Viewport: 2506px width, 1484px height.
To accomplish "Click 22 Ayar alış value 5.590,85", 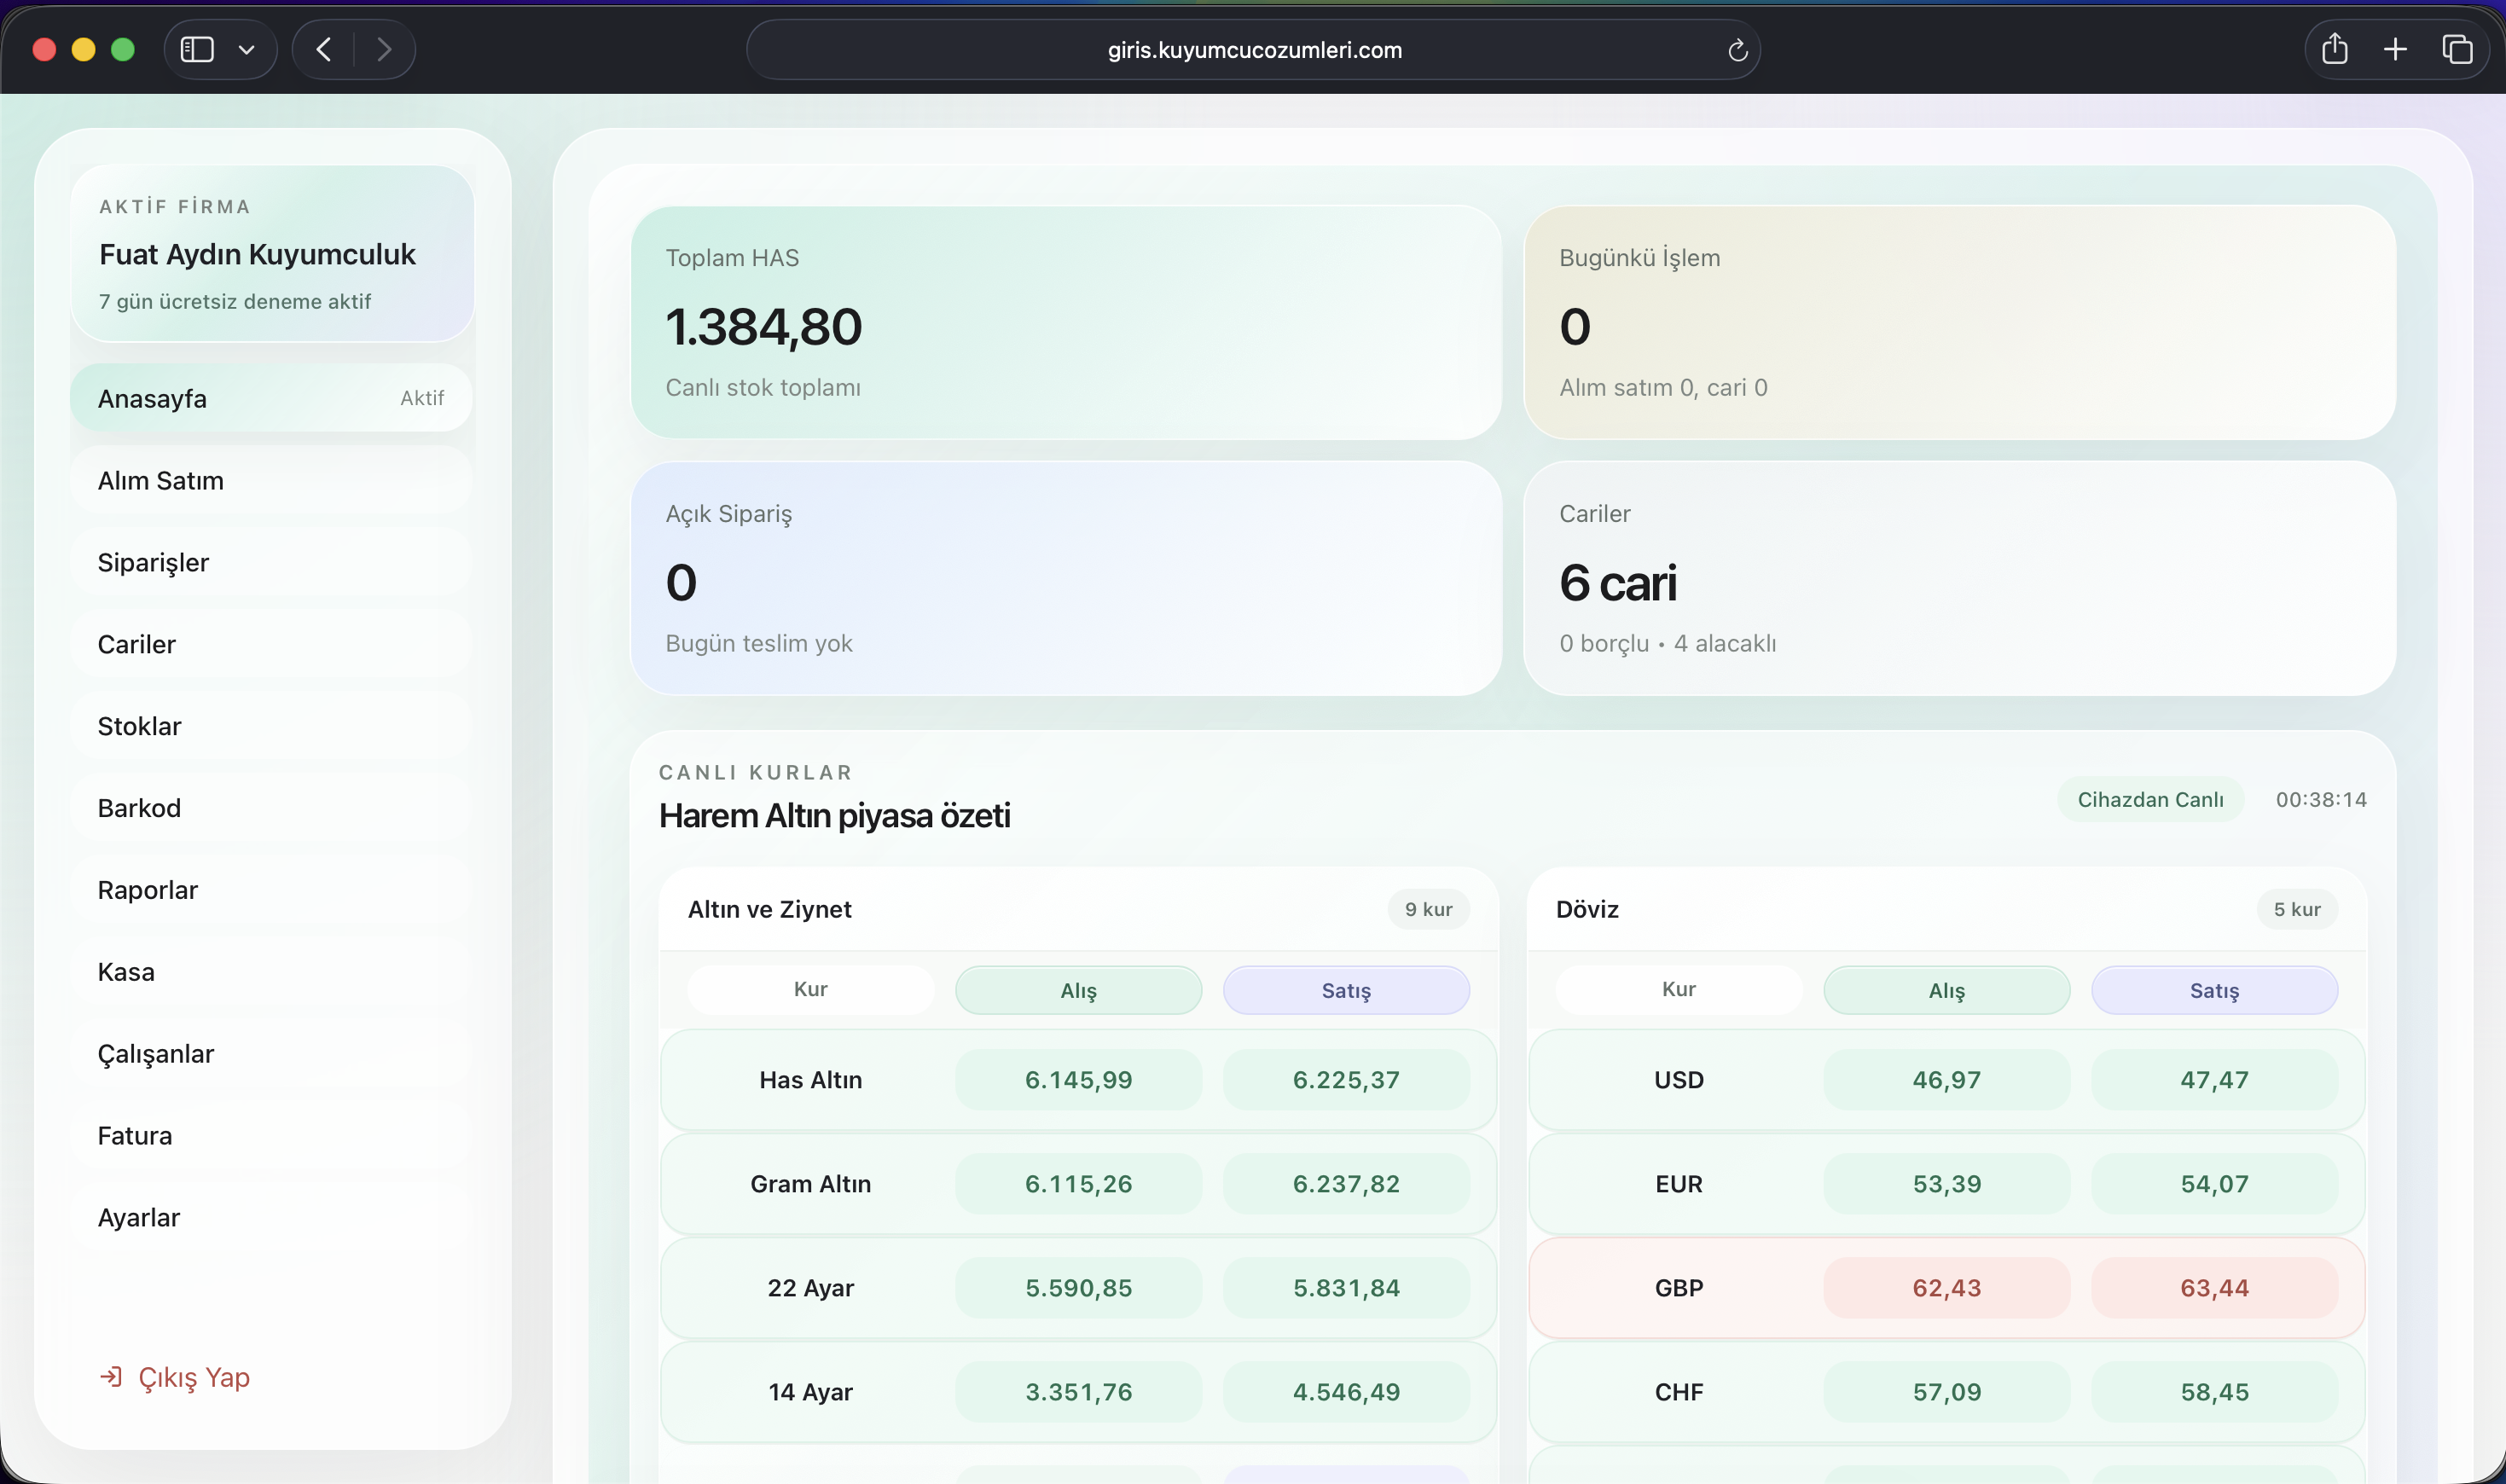I will pyautogui.click(x=1078, y=1288).
